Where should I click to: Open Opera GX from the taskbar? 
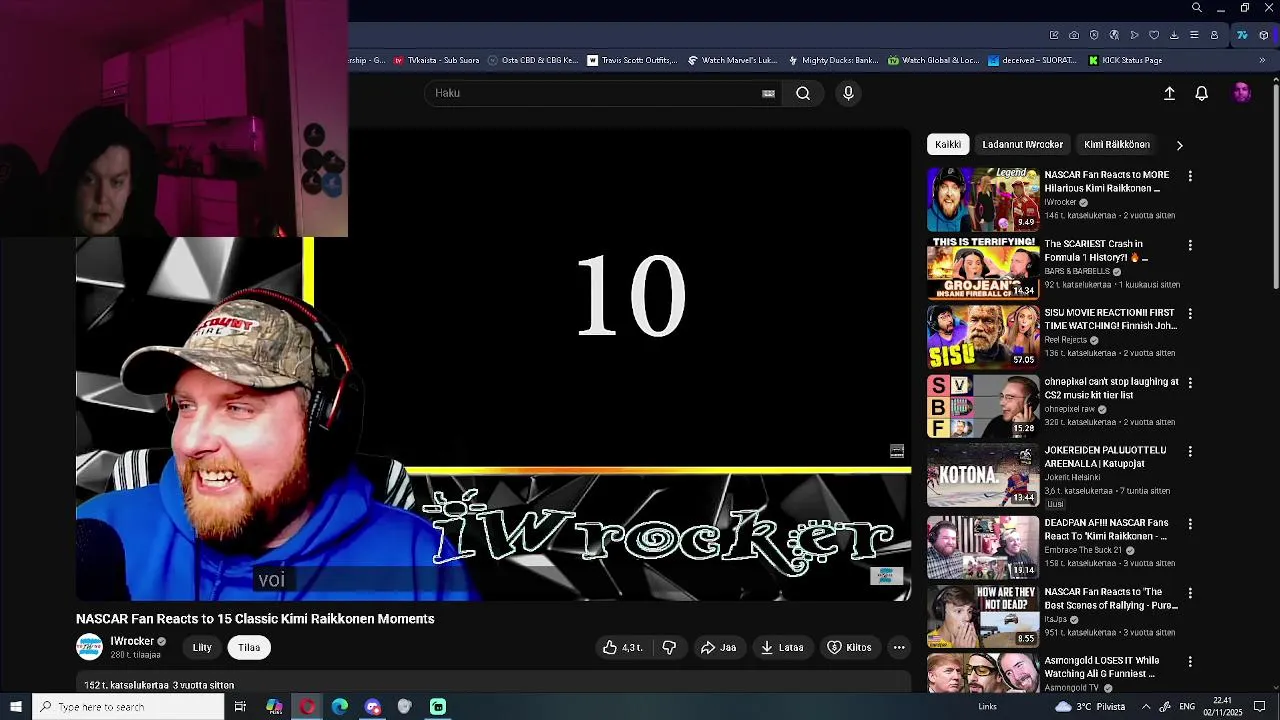[x=307, y=707]
